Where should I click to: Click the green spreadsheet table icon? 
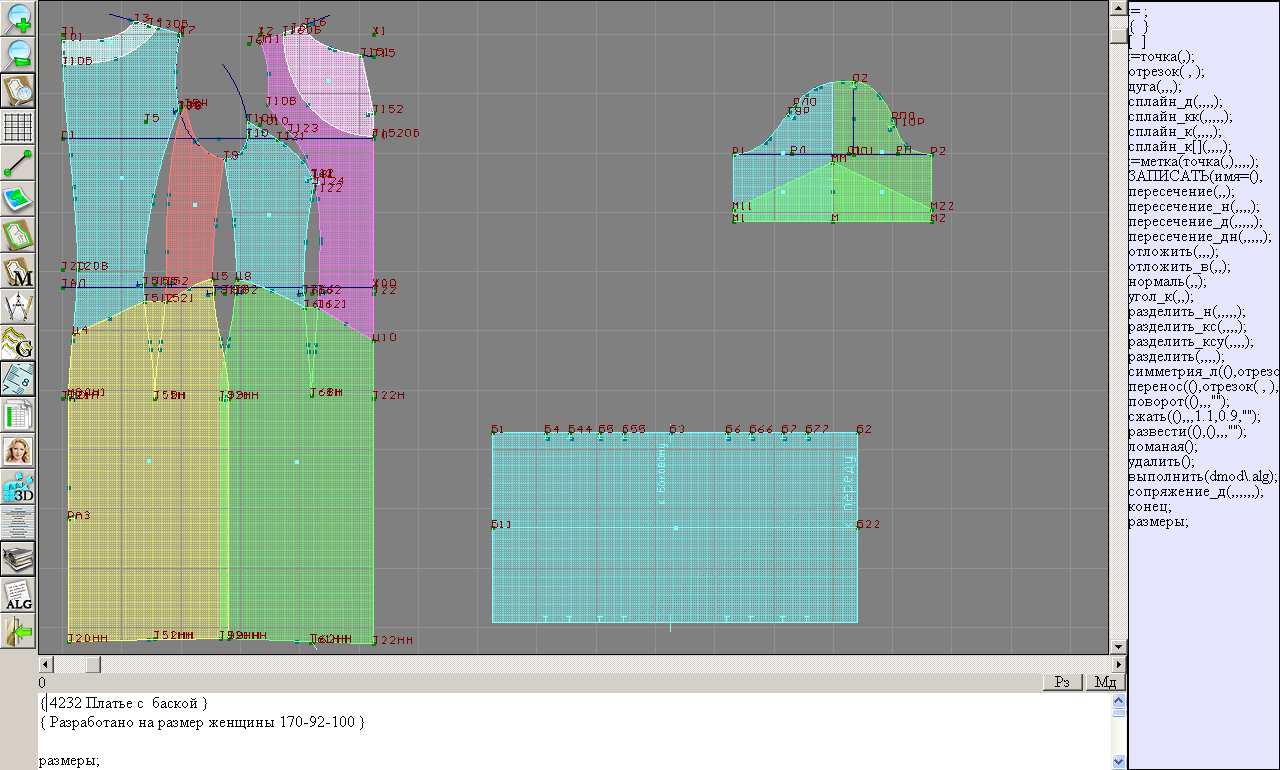(19, 415)
